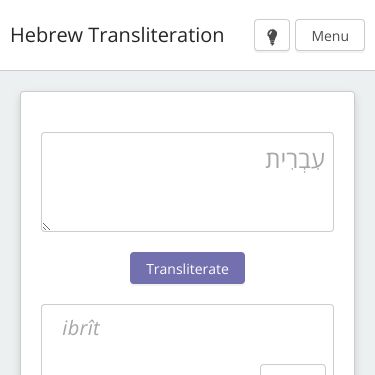
Task: Click the lightbulb tips icon
Action: click(x=272, y=35)
